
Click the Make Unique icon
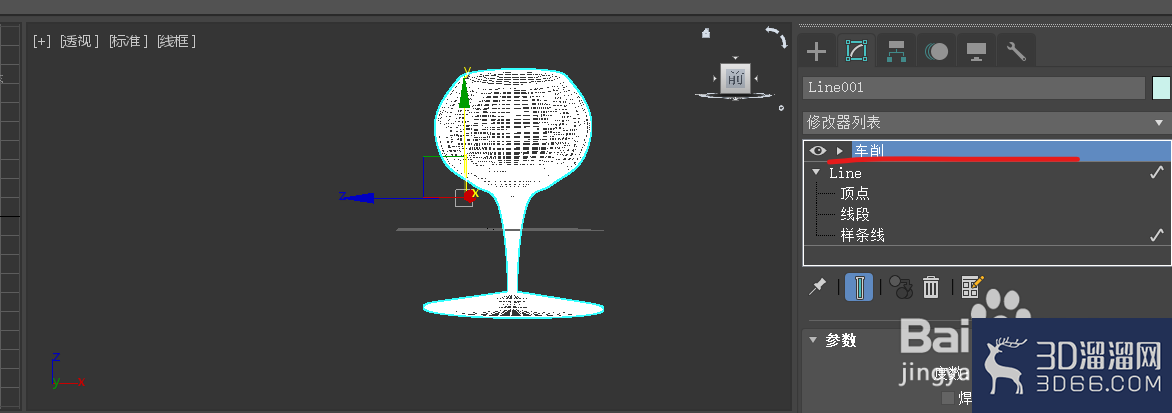pyautogui.click(x=901, y=287)
